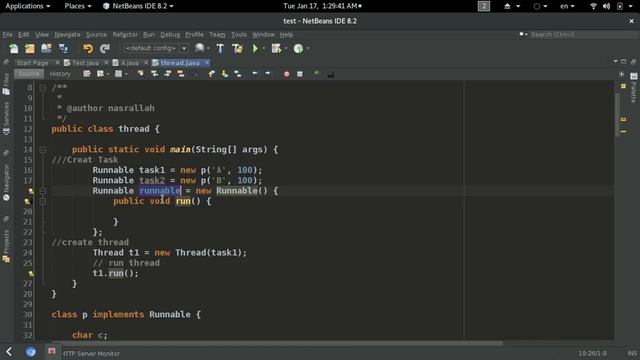Image resolution: width=640 pixels, height=360 pixels.
Task: Show opened documents list arrow
Action: [615, 62]
